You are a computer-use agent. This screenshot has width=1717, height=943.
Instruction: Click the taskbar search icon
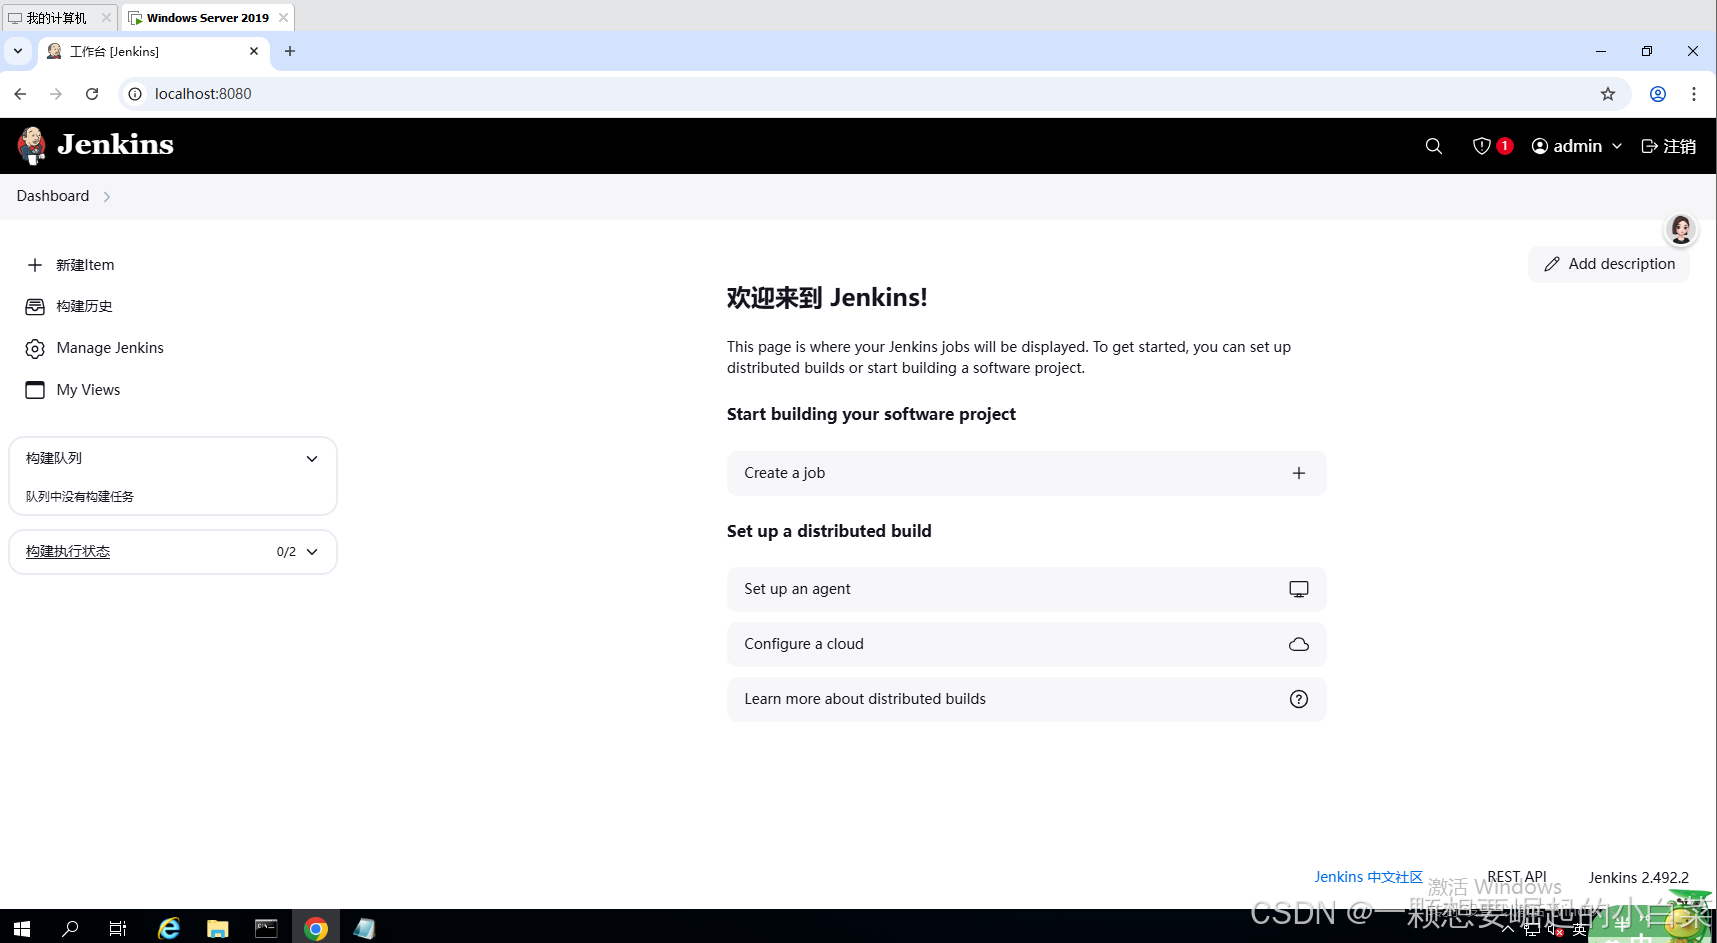[x=70, y=928]
